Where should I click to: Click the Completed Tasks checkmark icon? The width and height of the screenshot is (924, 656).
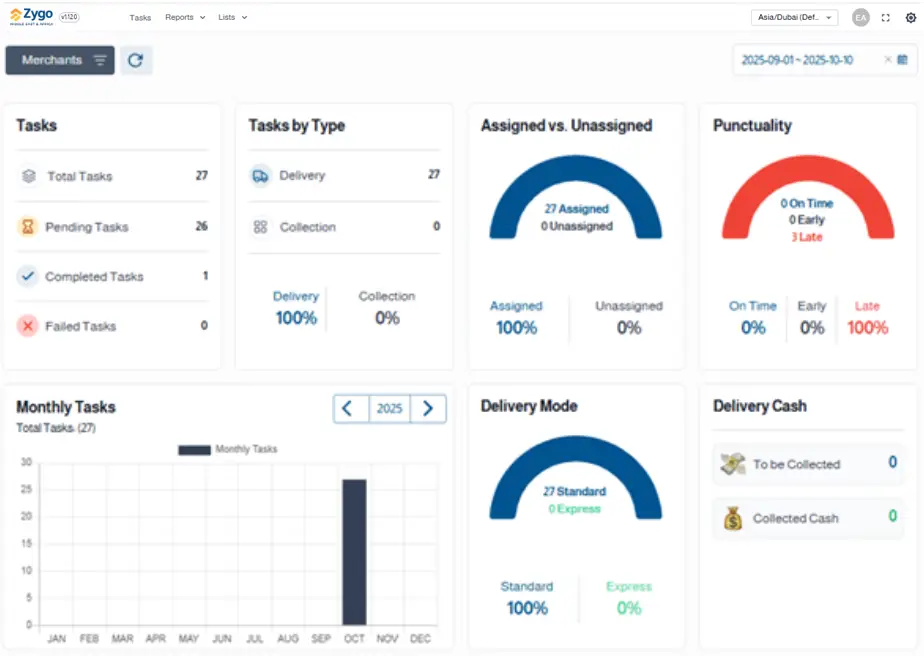[x=28, y=277]
